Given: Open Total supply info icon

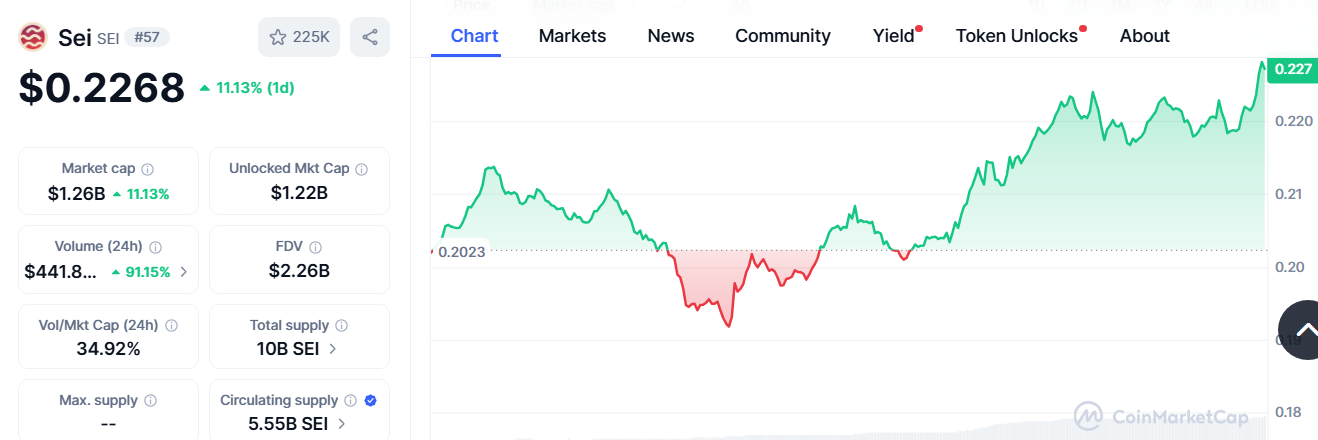Looking at the screenshot, I should click(x=342, y=326).
